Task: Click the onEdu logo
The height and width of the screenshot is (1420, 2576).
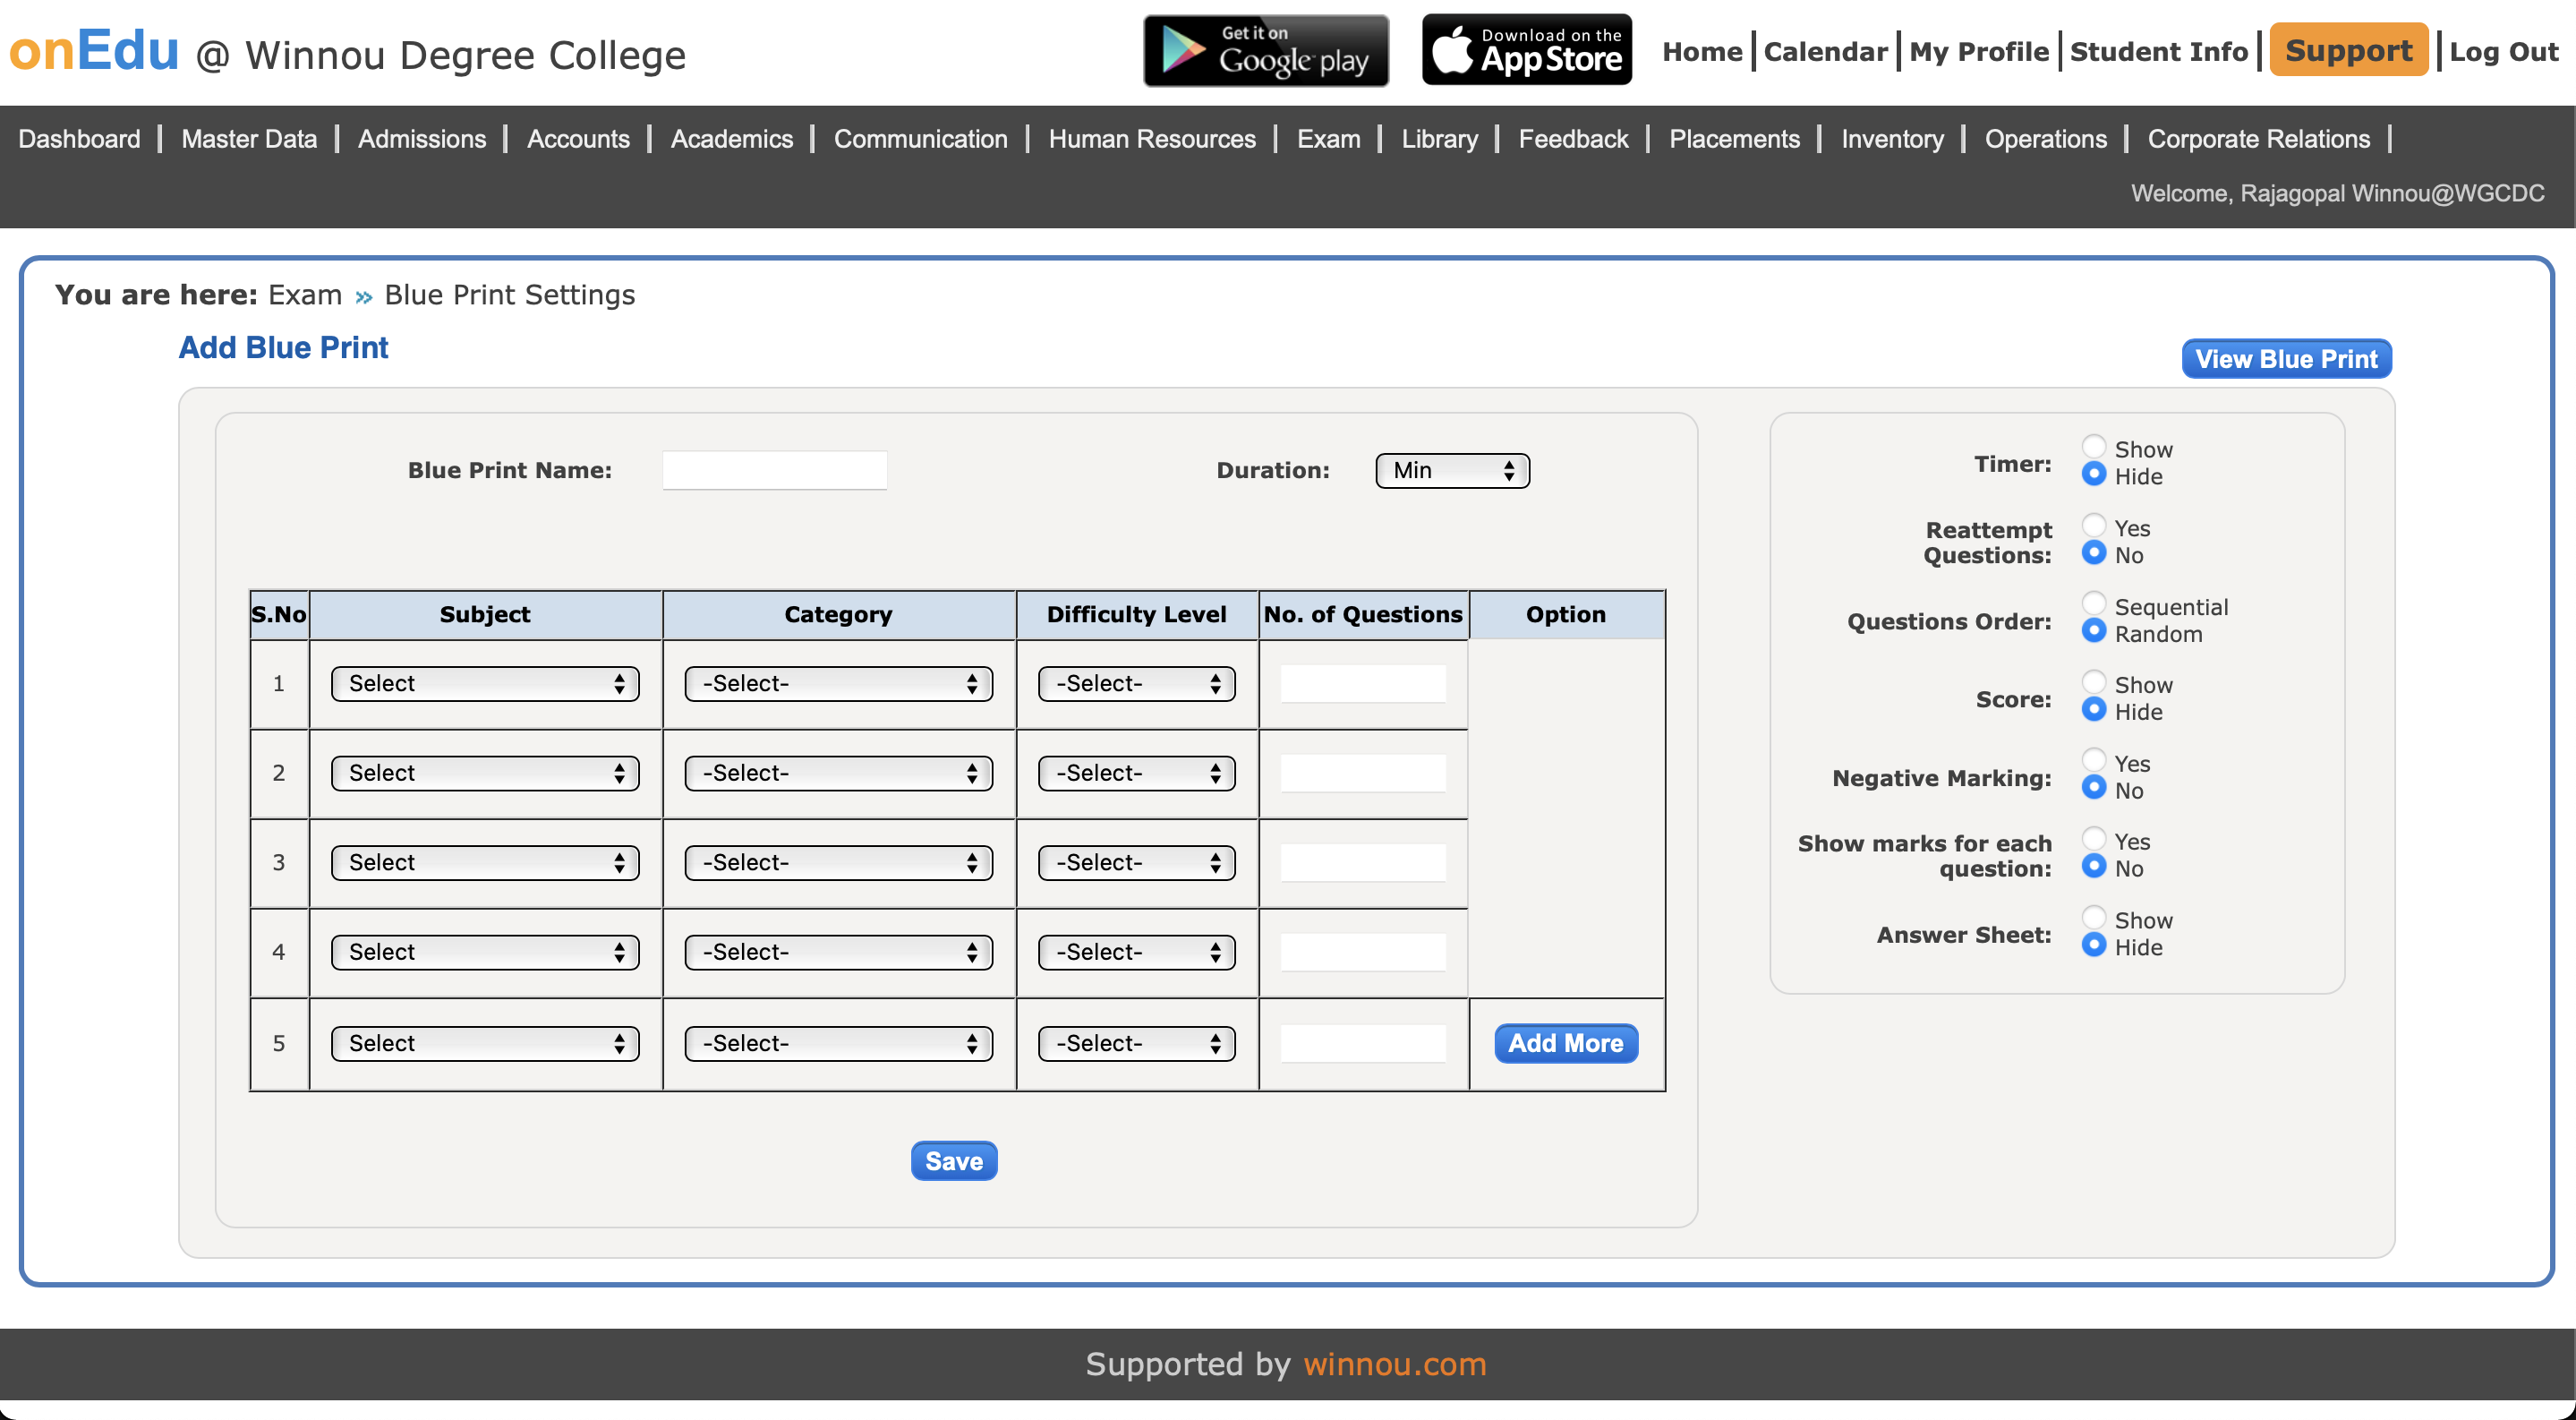Action: (94, 50)
